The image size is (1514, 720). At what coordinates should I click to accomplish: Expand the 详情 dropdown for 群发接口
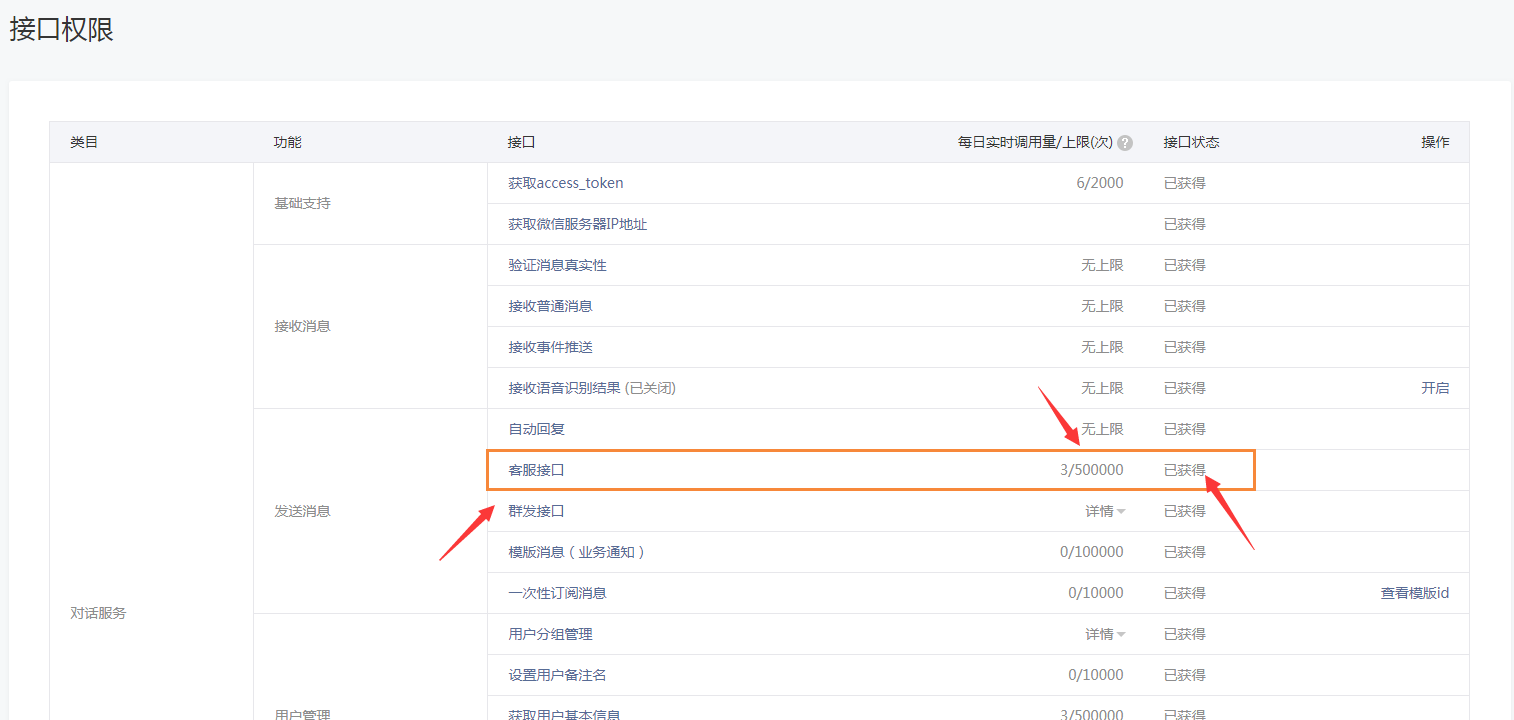coord(1105,511)
